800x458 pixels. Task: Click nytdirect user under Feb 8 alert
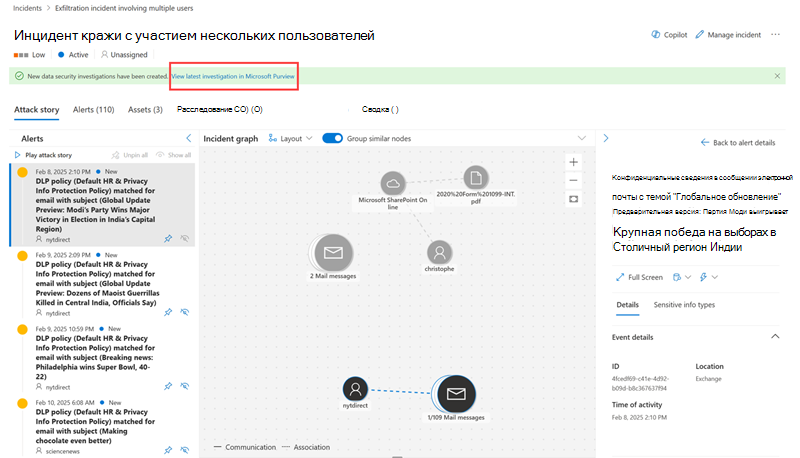58,239
